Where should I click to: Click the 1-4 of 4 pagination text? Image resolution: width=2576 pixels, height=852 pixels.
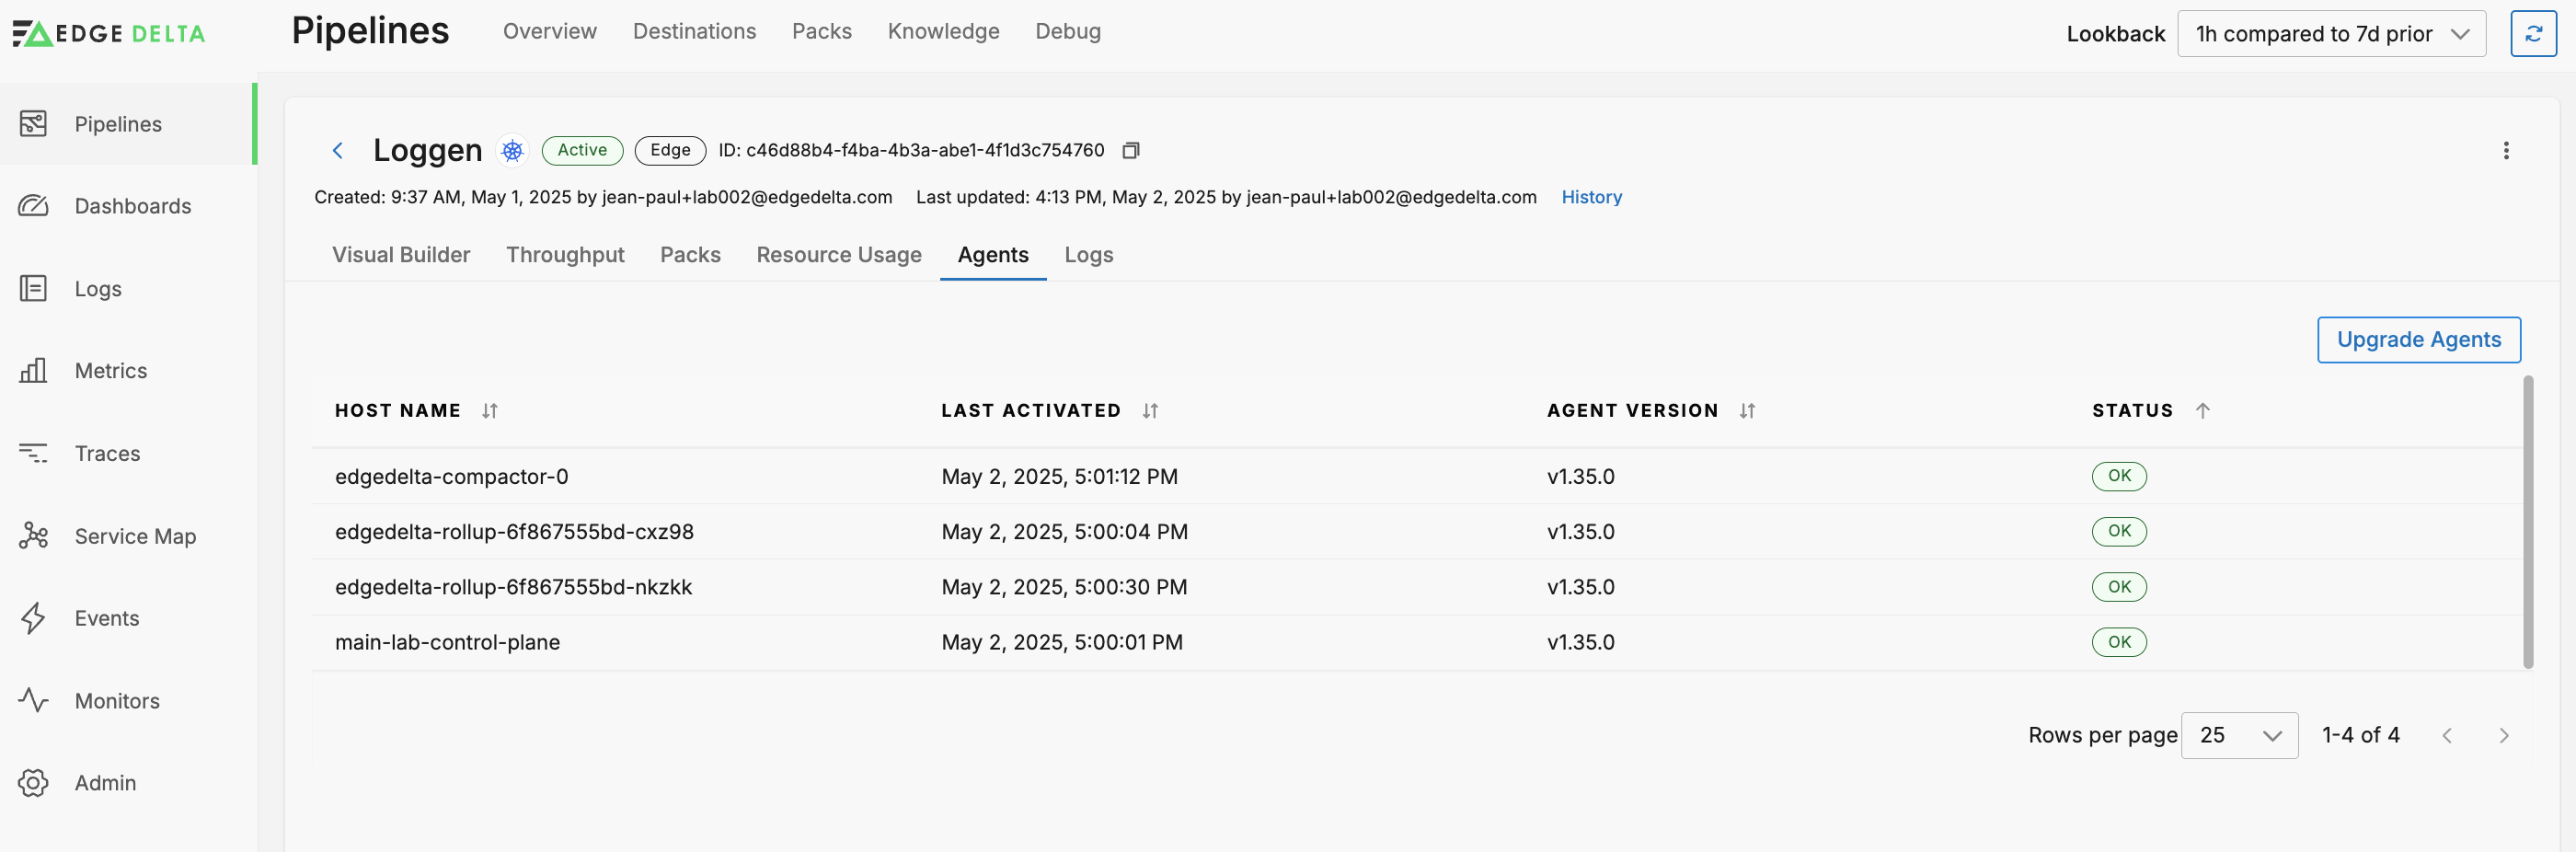(2360, 736)
